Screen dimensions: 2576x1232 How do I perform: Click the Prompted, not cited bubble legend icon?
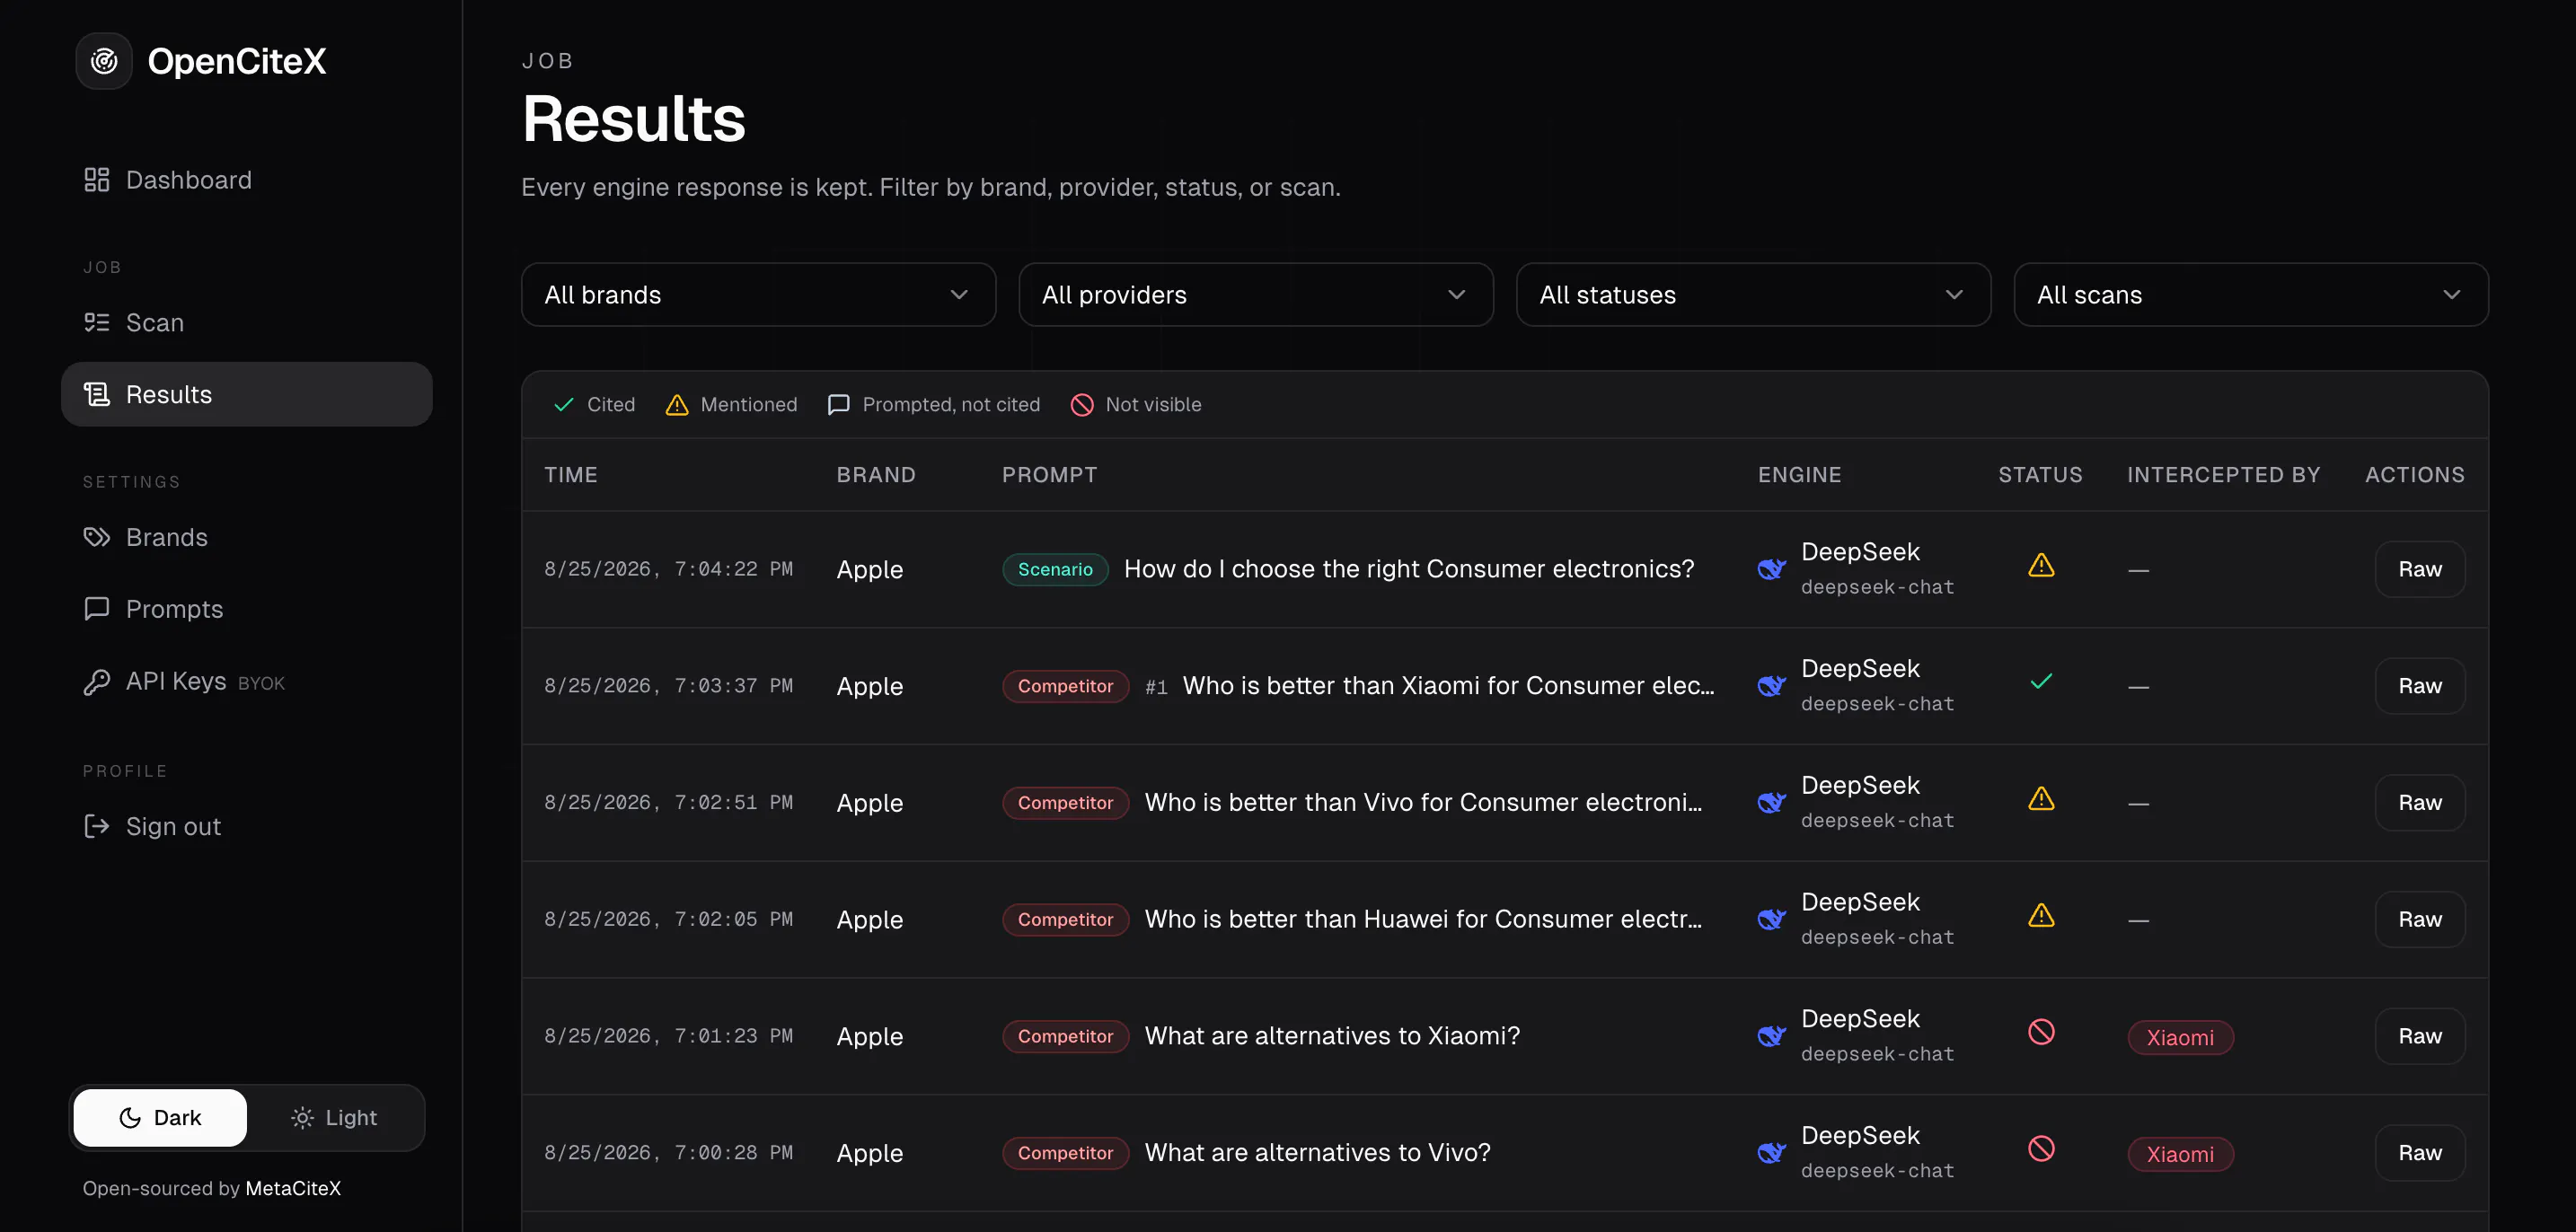click(x=839, y=404)
